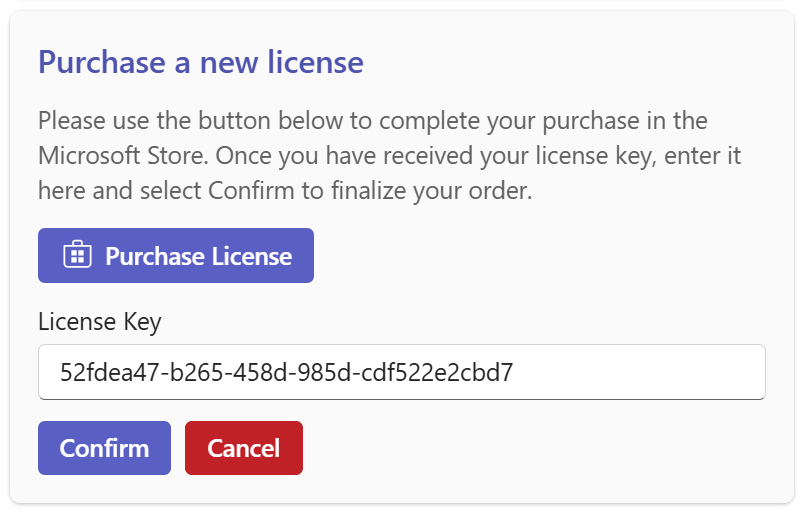Click the Confirm button
The width and height of the screenshot is (806, 515).
tap(104, 448)
